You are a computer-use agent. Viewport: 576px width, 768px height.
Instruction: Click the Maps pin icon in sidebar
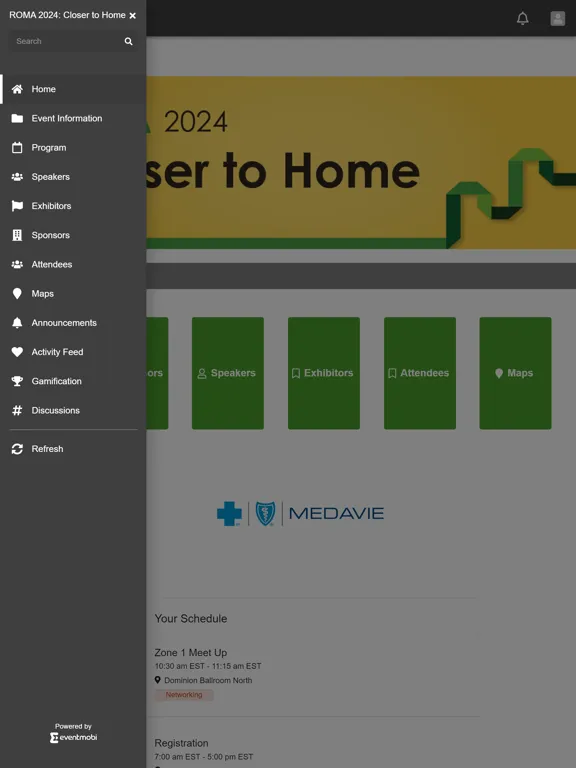click(17, 294)
